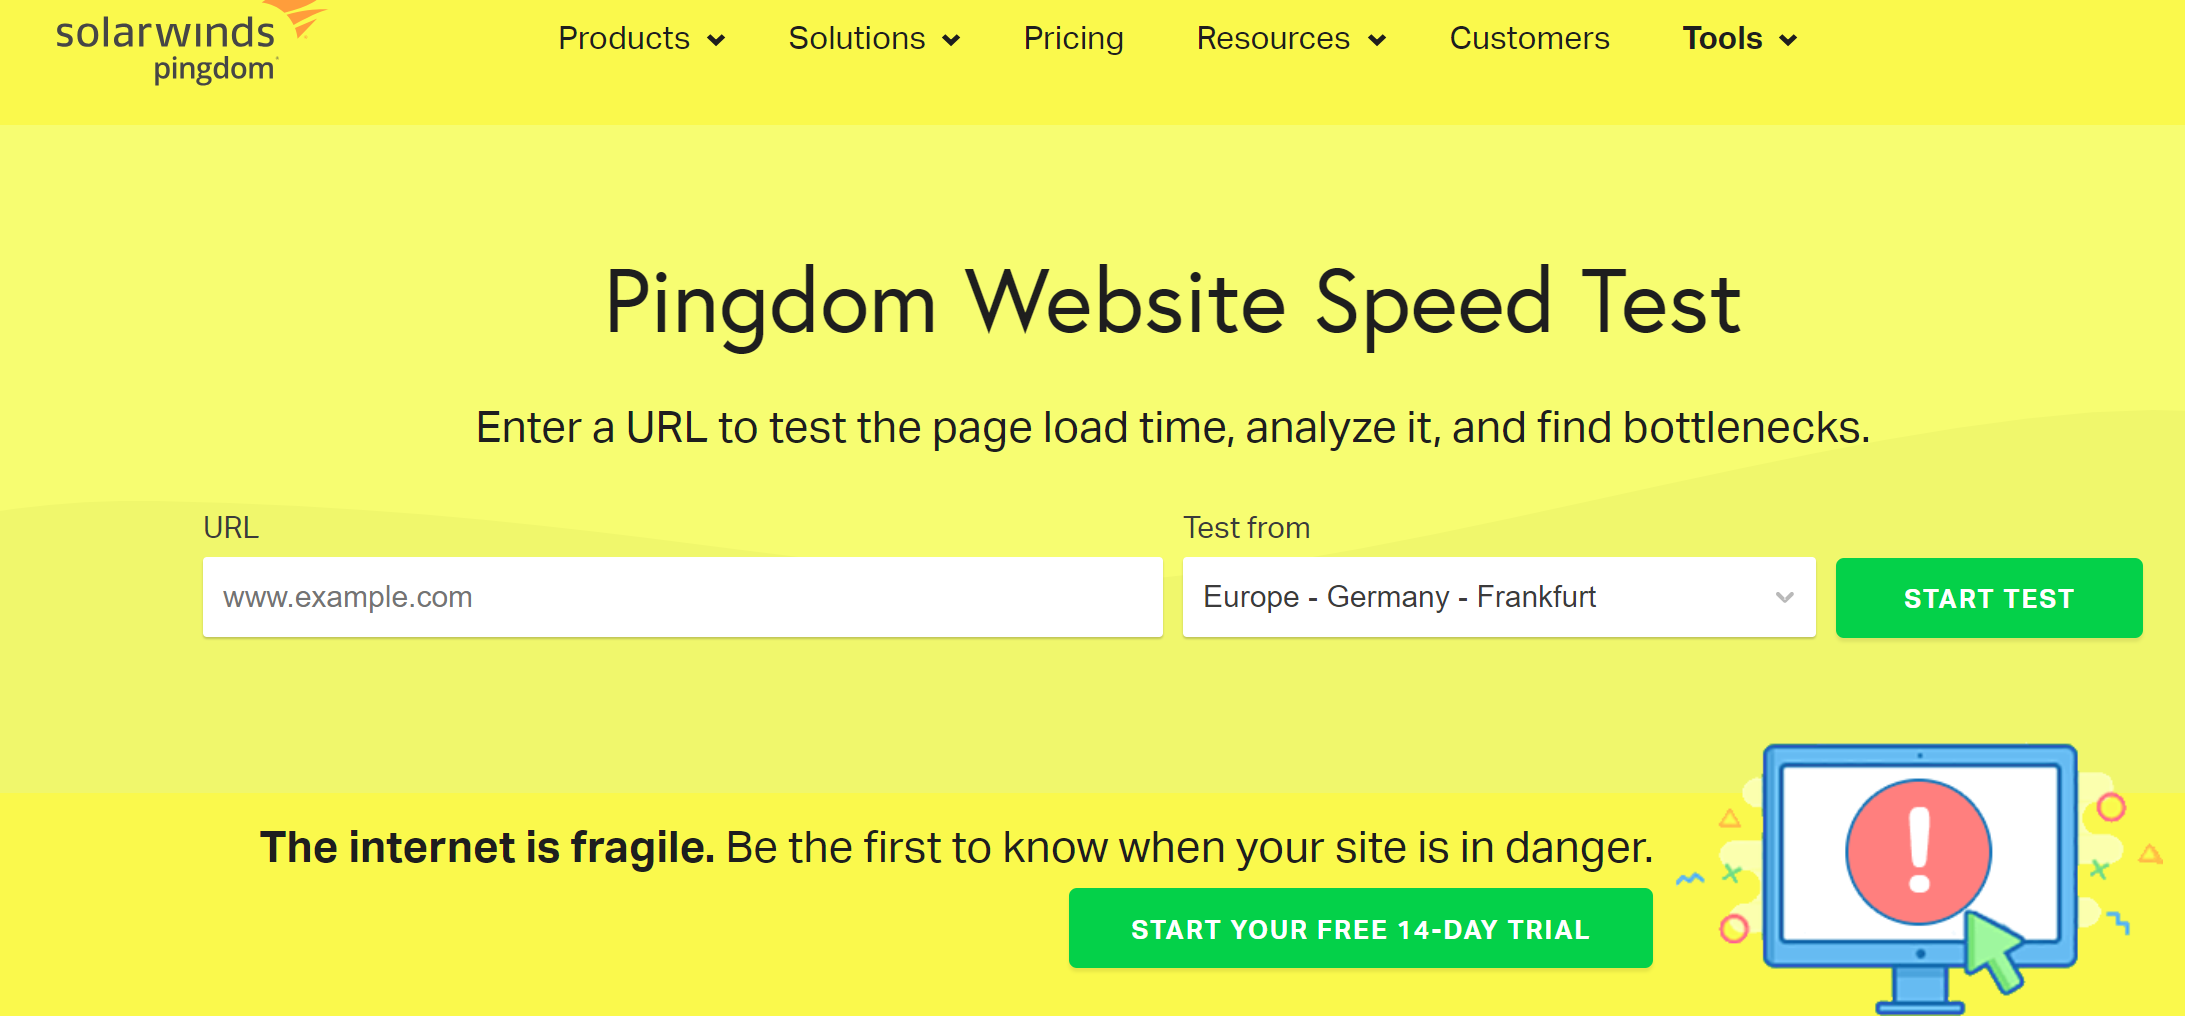
Task: Click the green cursor arrow graphic
Action: pos(1994,951)
